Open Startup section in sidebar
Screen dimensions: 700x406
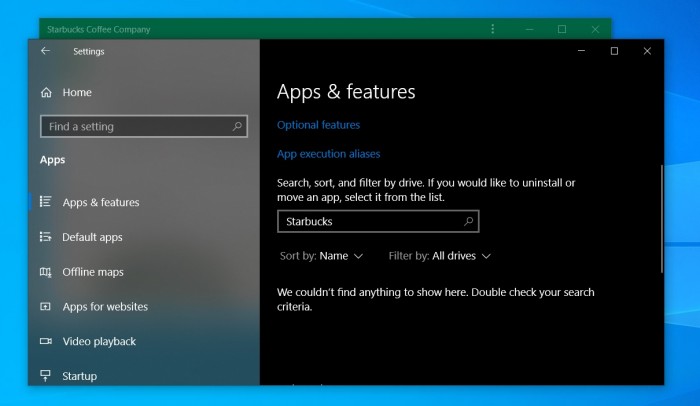click(79, 376)
